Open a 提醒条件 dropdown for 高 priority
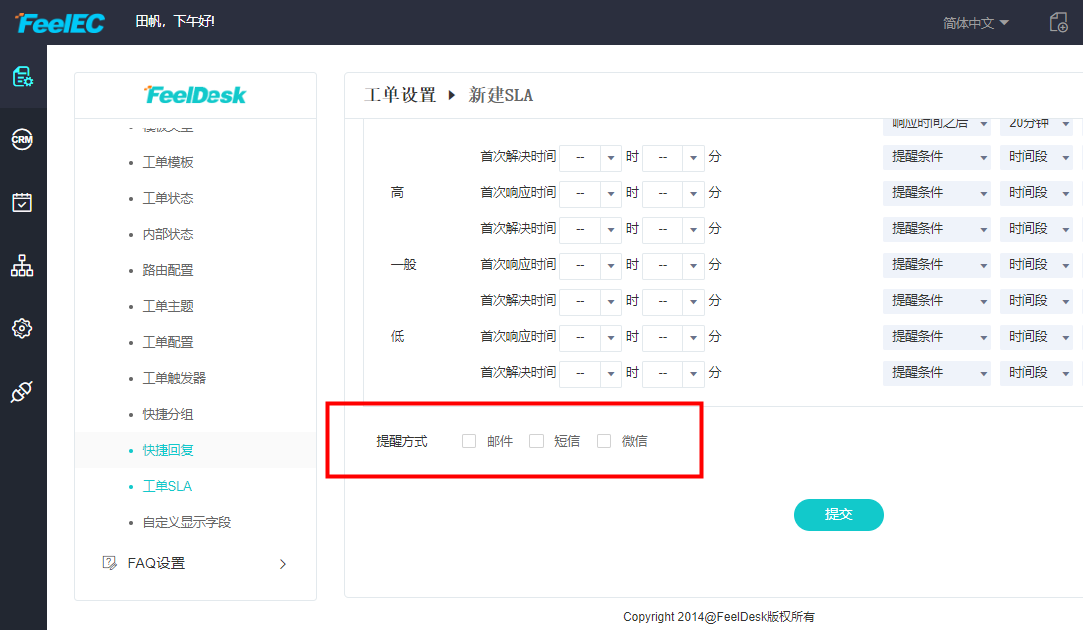This screenshot has width=1083, height=630. click(936, 192)
